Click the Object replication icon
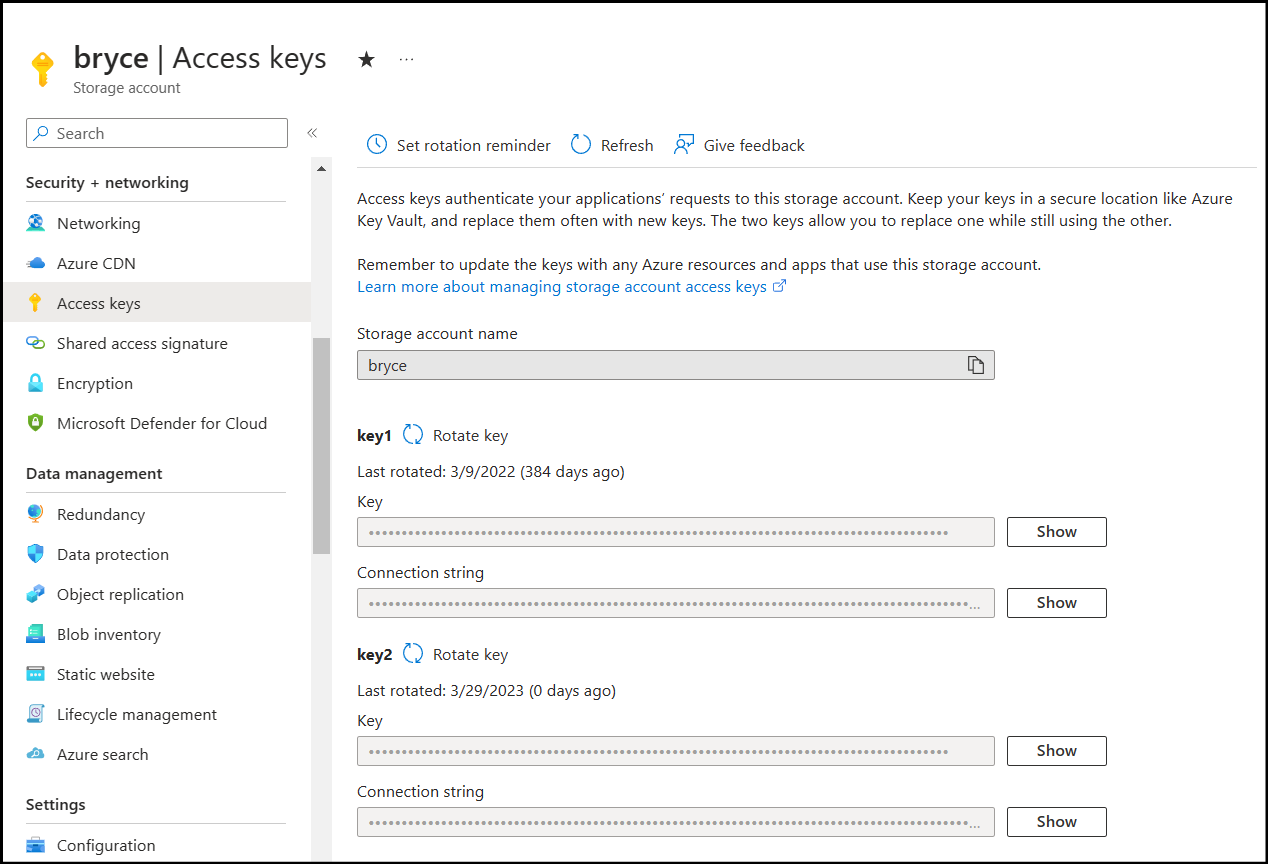The image size is (1268, 864). click(x=36, y=594)
